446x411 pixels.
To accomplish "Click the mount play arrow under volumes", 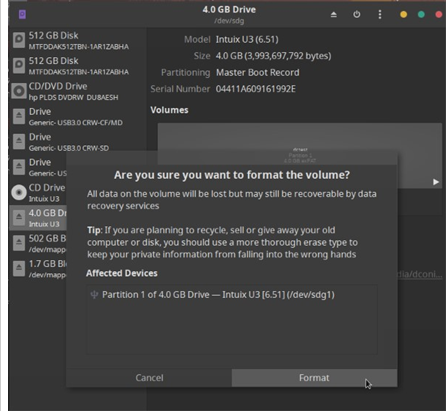I will point(436,182).
